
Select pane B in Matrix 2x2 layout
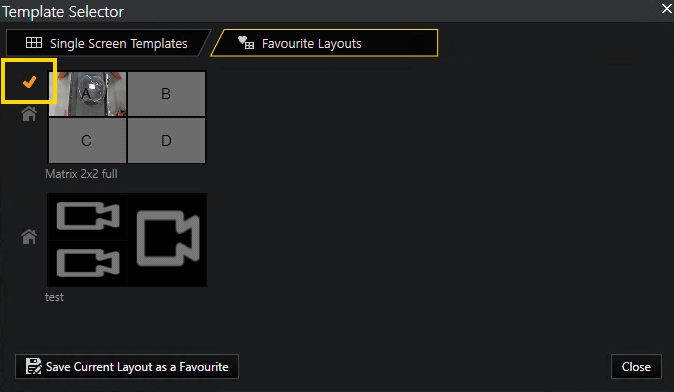166,94
